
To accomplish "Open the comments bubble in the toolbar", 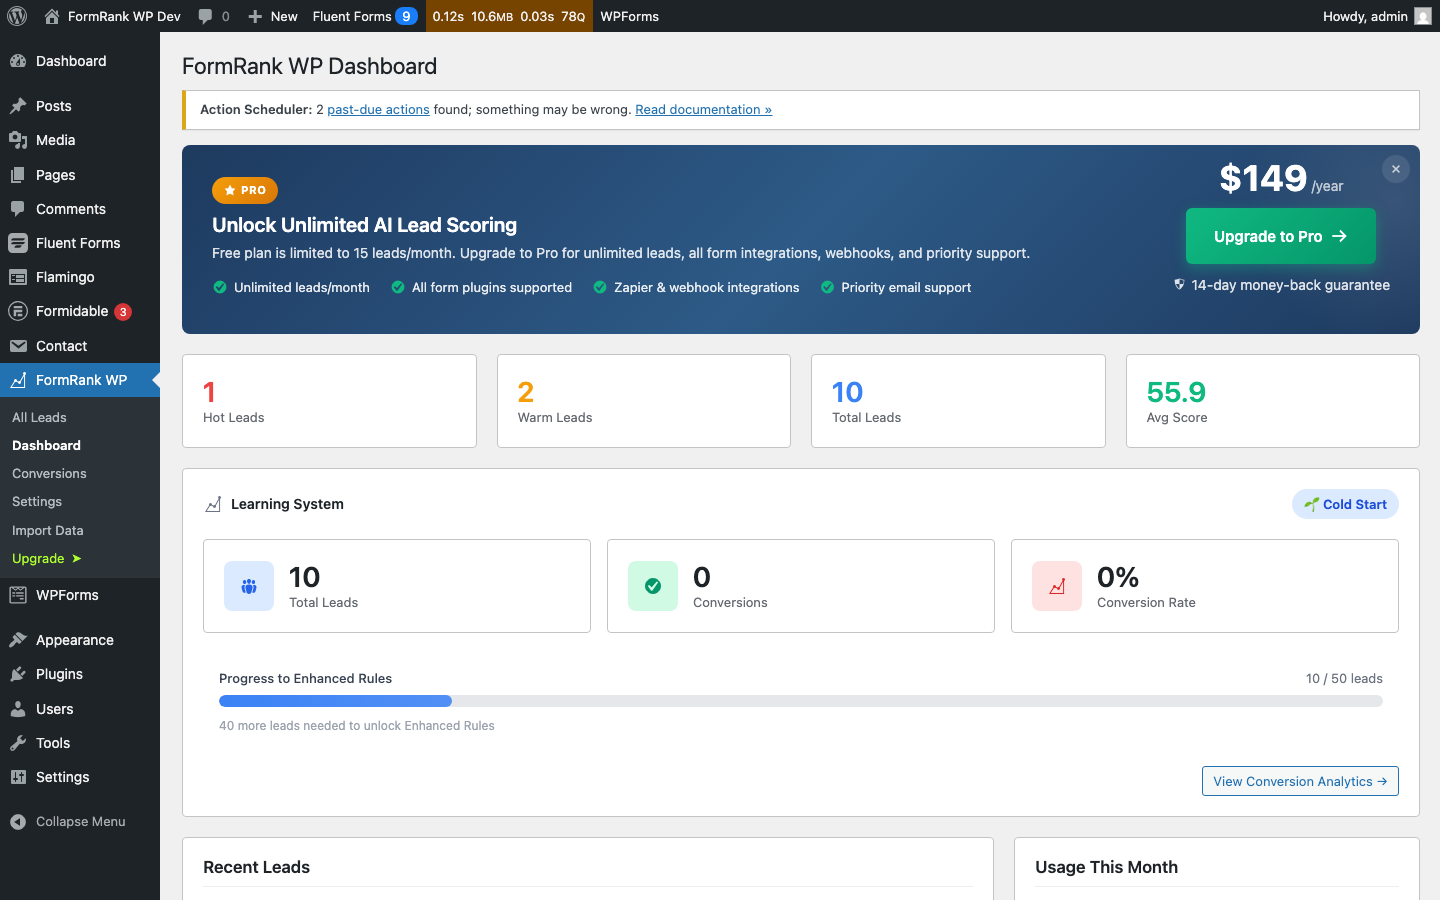I will (x=213, y=16).
